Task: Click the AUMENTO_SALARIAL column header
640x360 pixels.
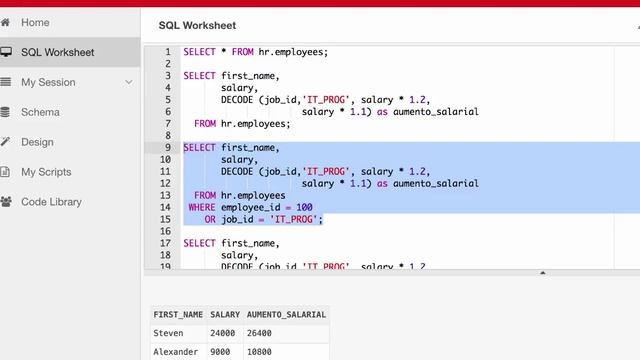Action: click(x=287, y=315)
